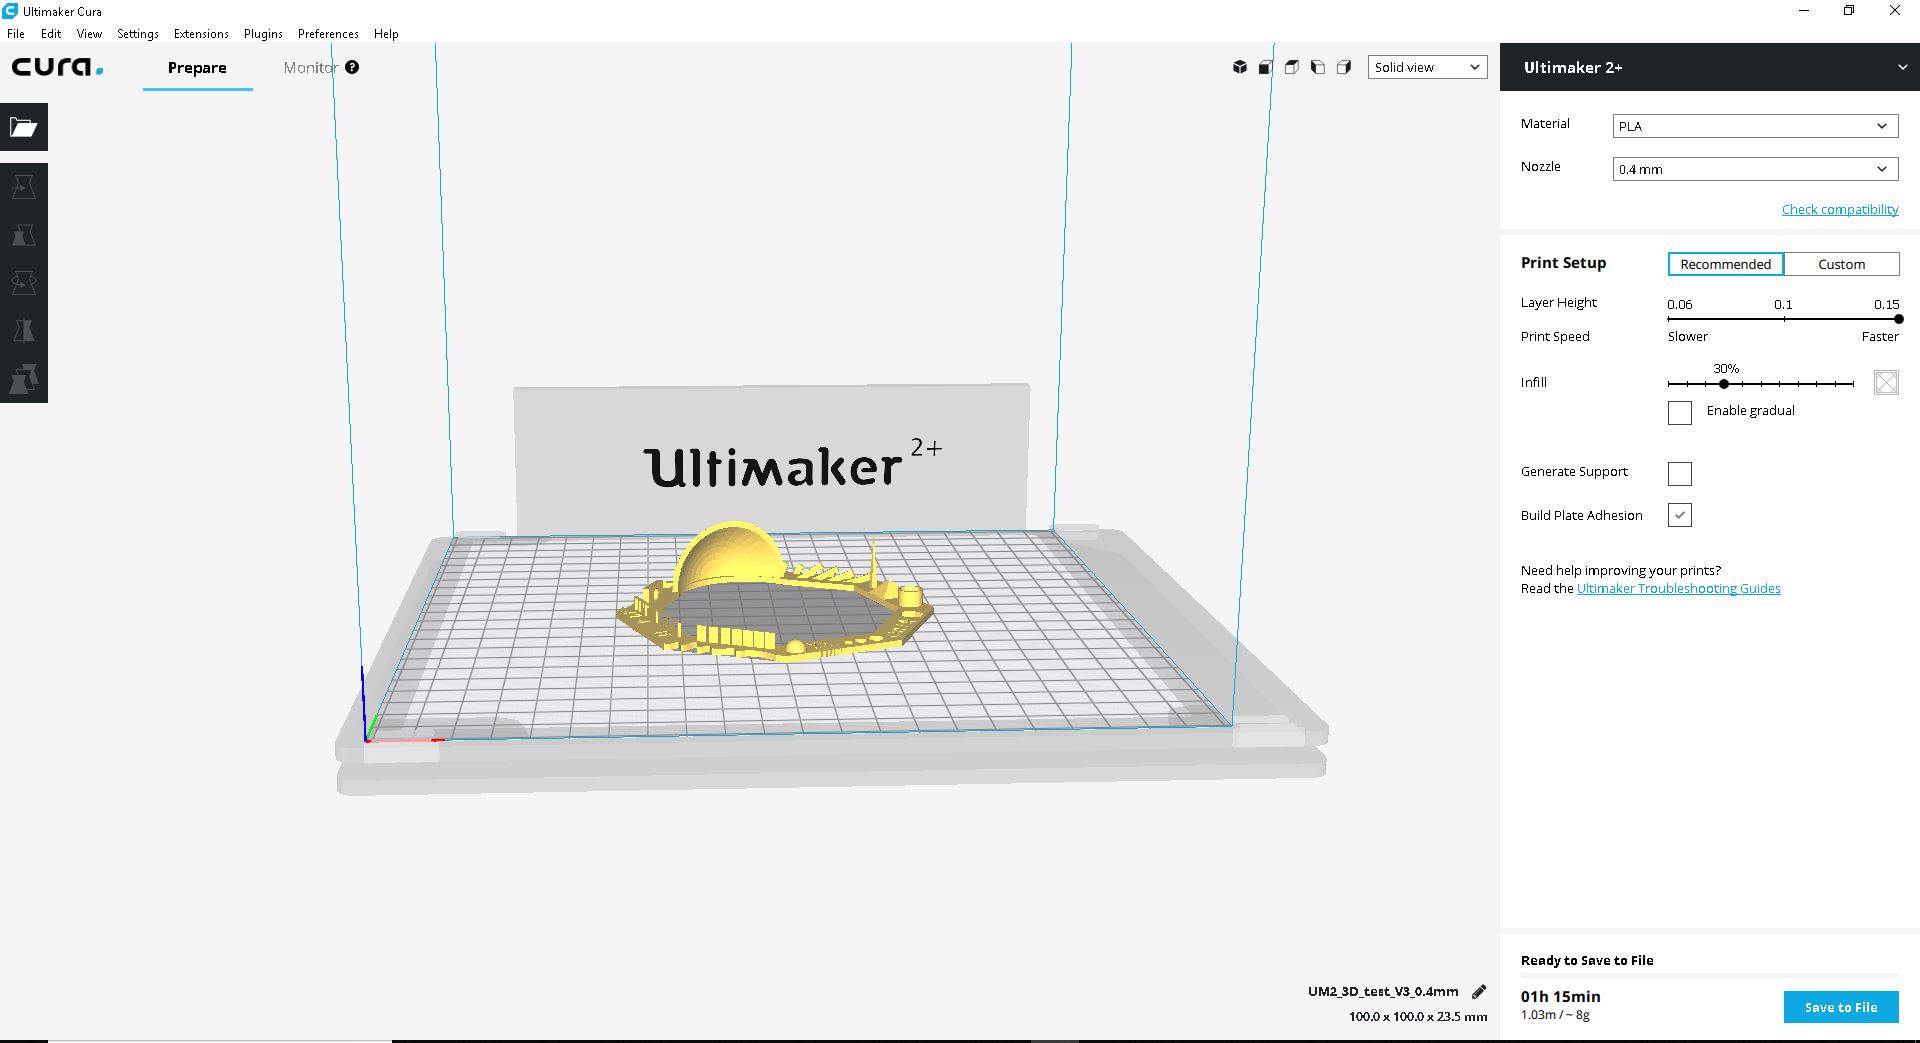Switch camera to front view icon
The width and height of the screenshot is (1920, 1043).
(x=1266, y=67)
